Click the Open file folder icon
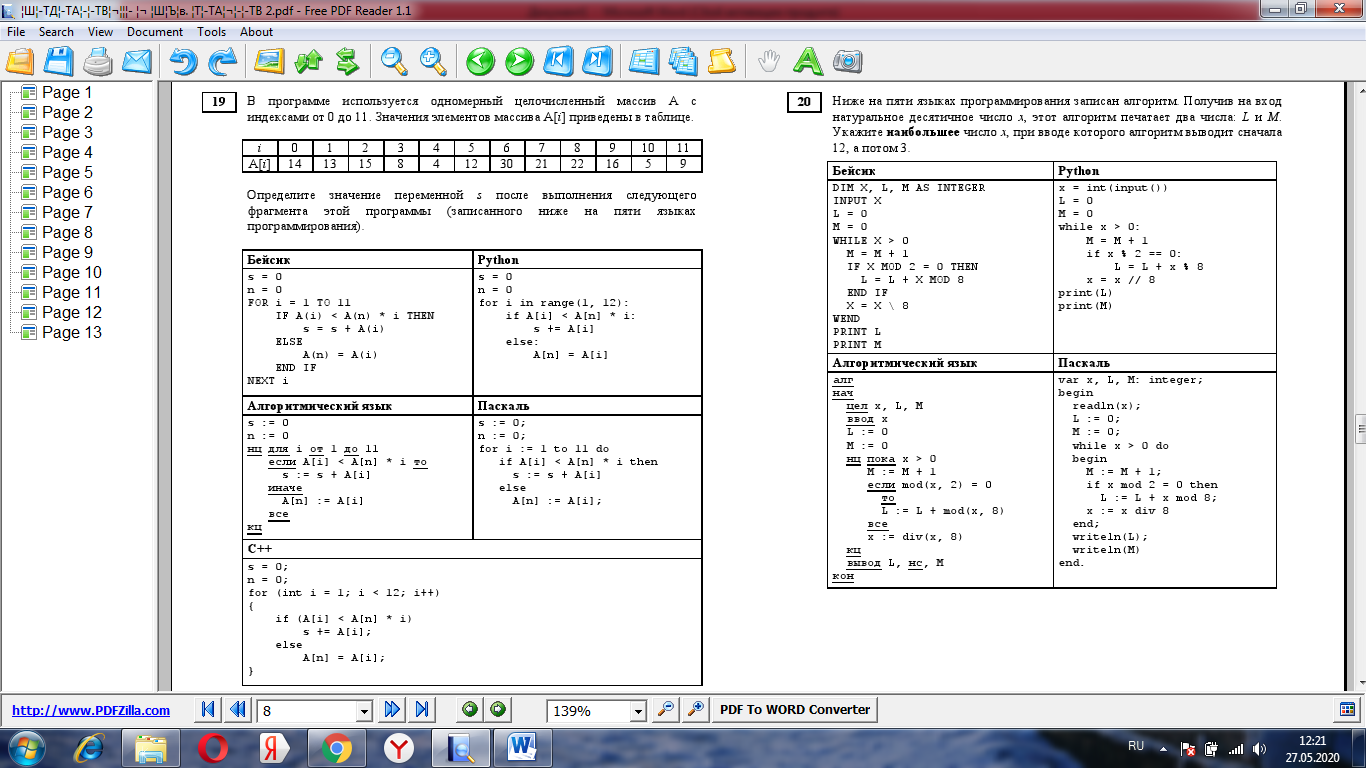This screenshot has height=768, width=1366. pyautogui.click(x=21, y=61)
